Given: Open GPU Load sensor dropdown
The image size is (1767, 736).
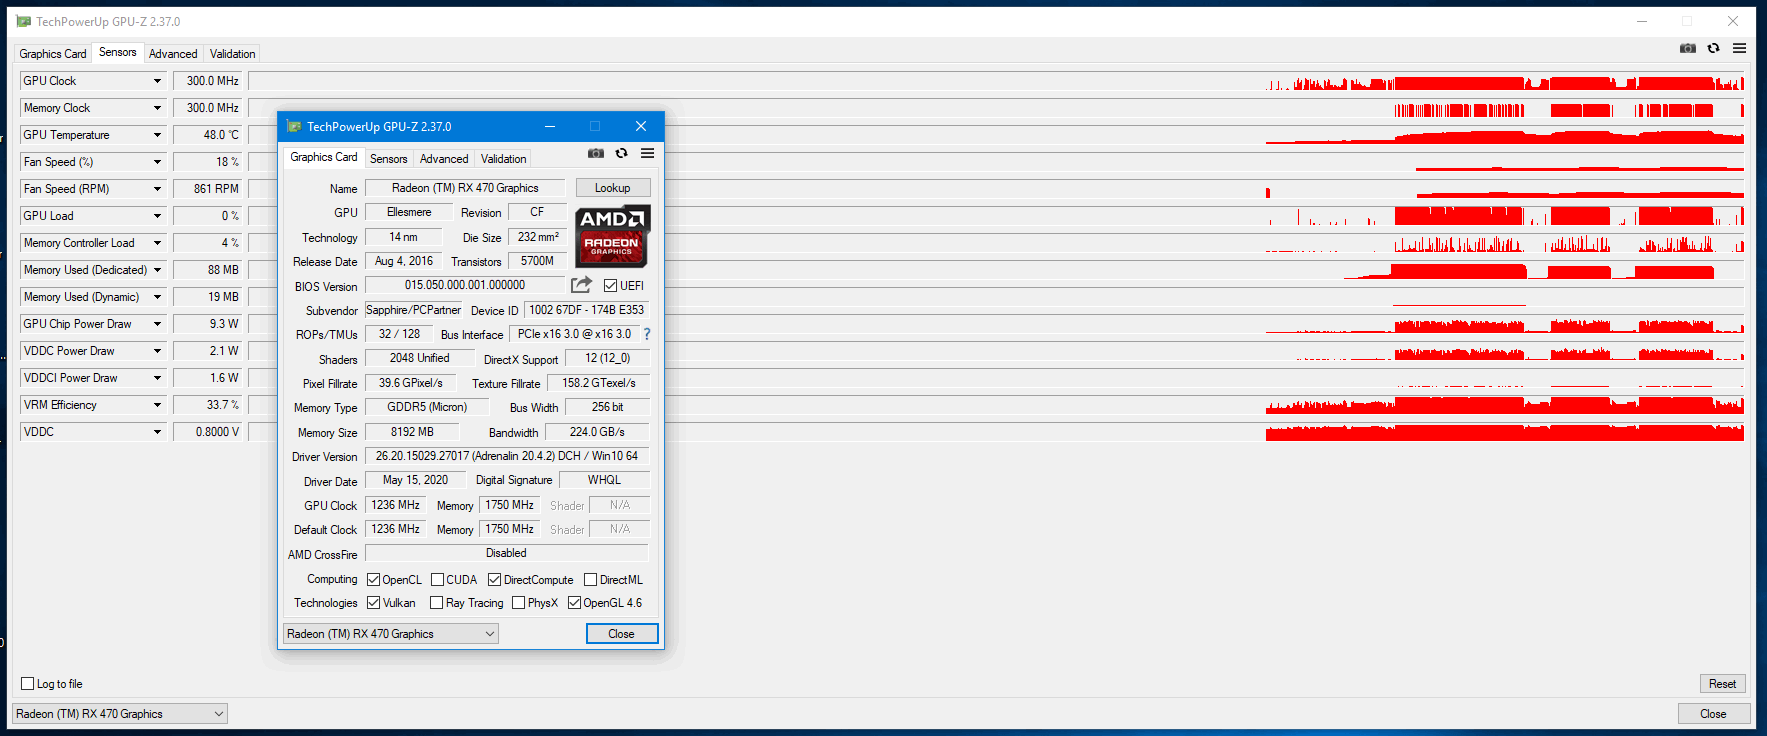Looking at the screenshot, I should tap(157, 216).
